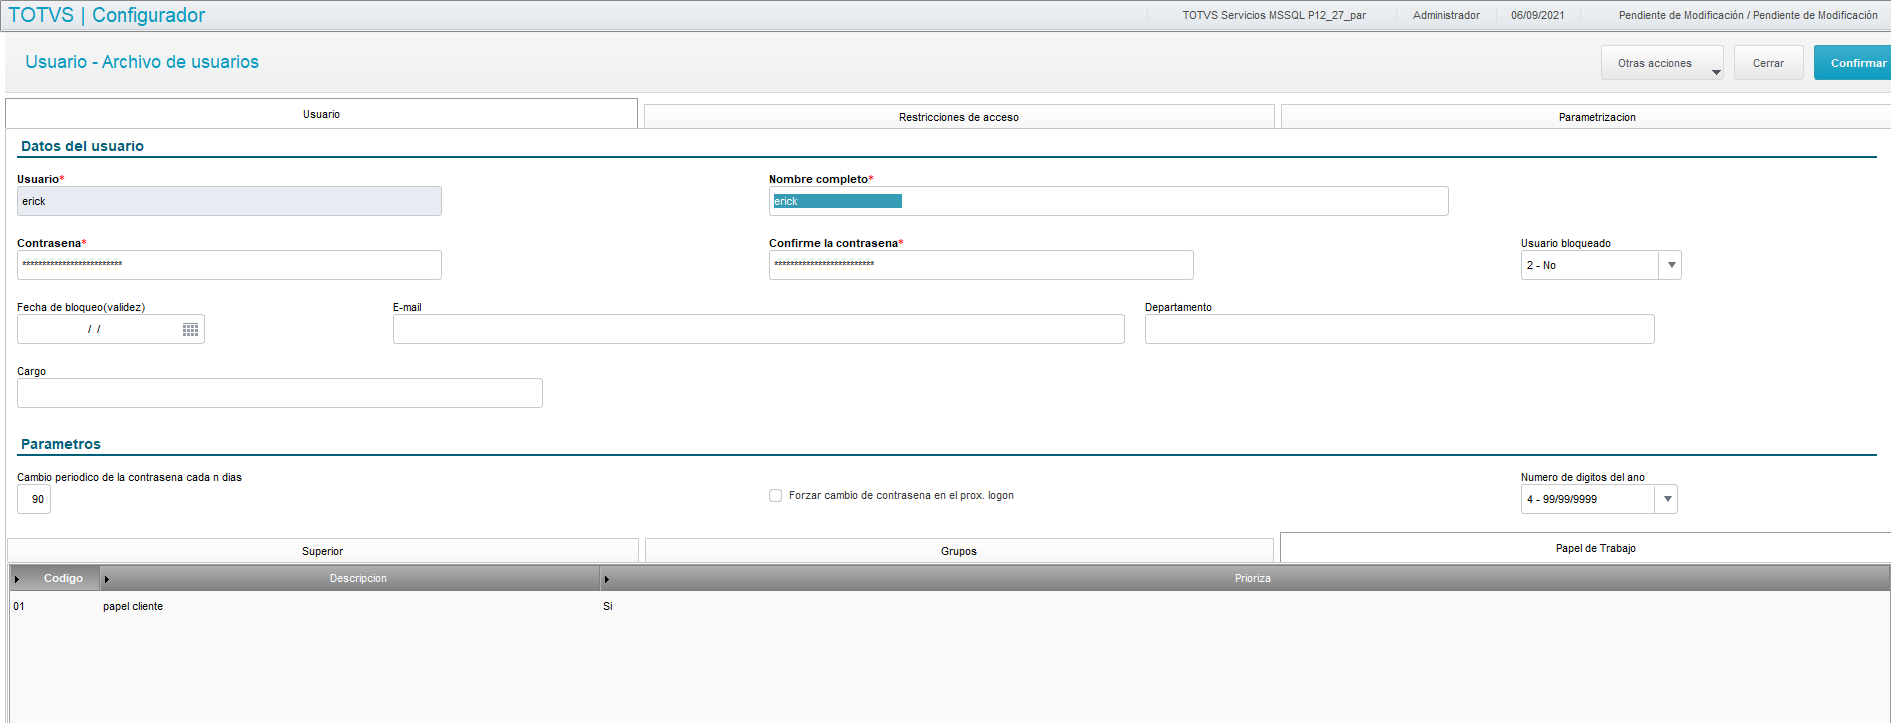Open the Usuario bloqueado dropdown
1891x723 pixels.
[1671, 265]
